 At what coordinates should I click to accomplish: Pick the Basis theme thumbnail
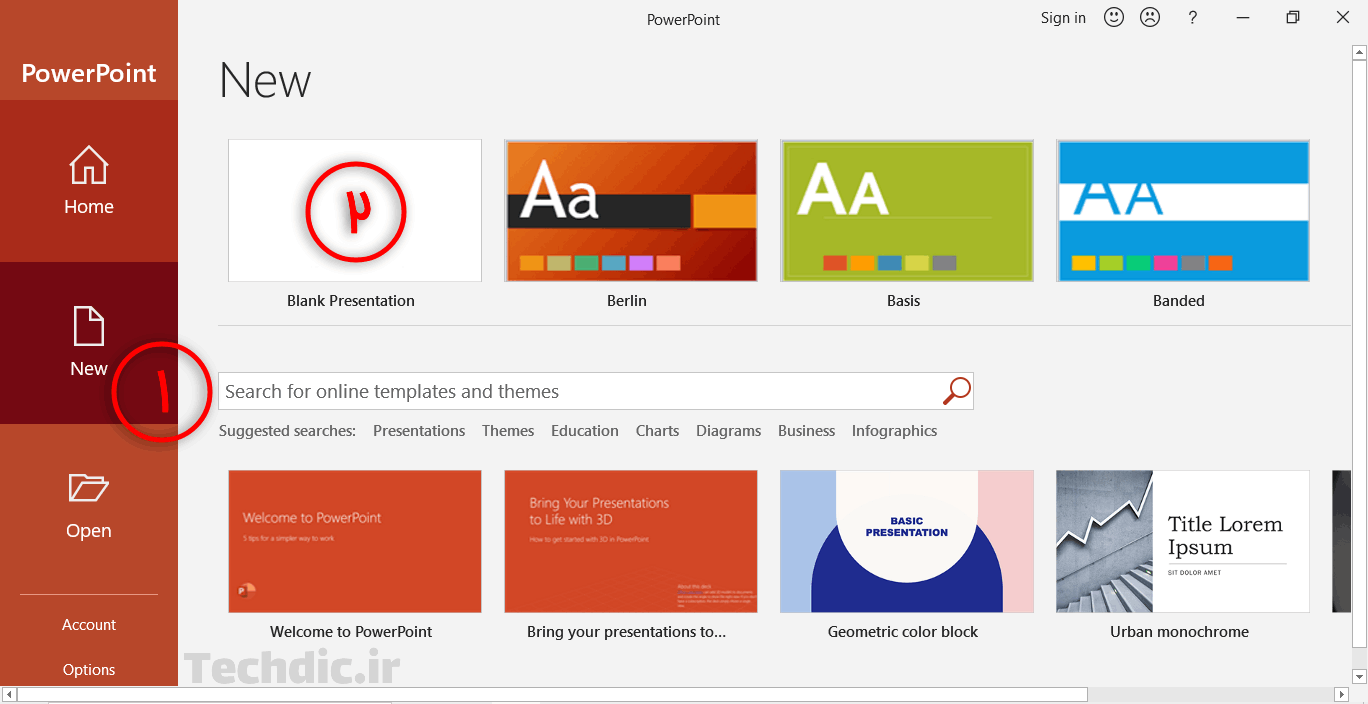(907, 210)
